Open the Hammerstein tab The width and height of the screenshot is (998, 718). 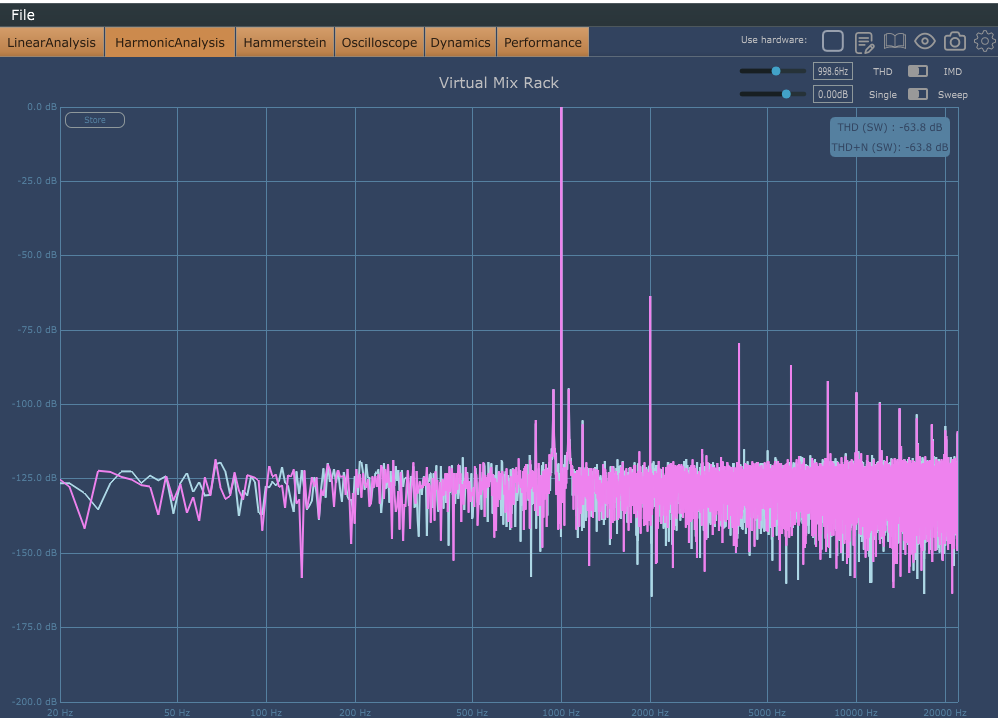click(x=285, y=42)
